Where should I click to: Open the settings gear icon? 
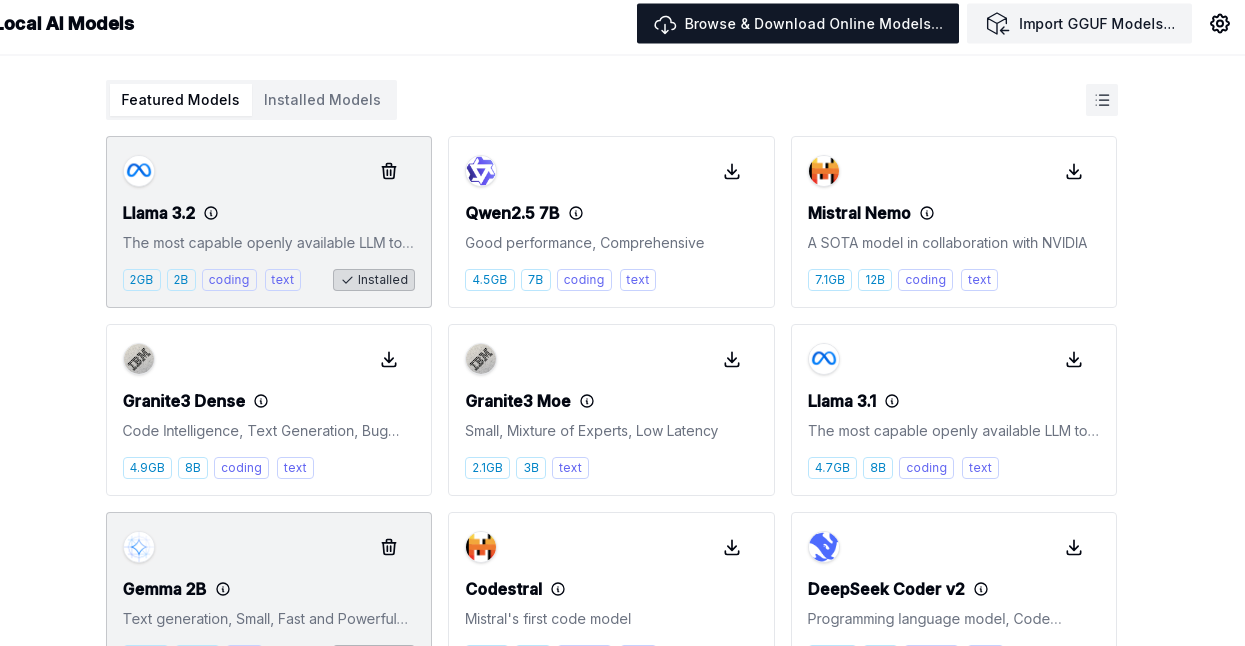click(x=1220, y=23)
